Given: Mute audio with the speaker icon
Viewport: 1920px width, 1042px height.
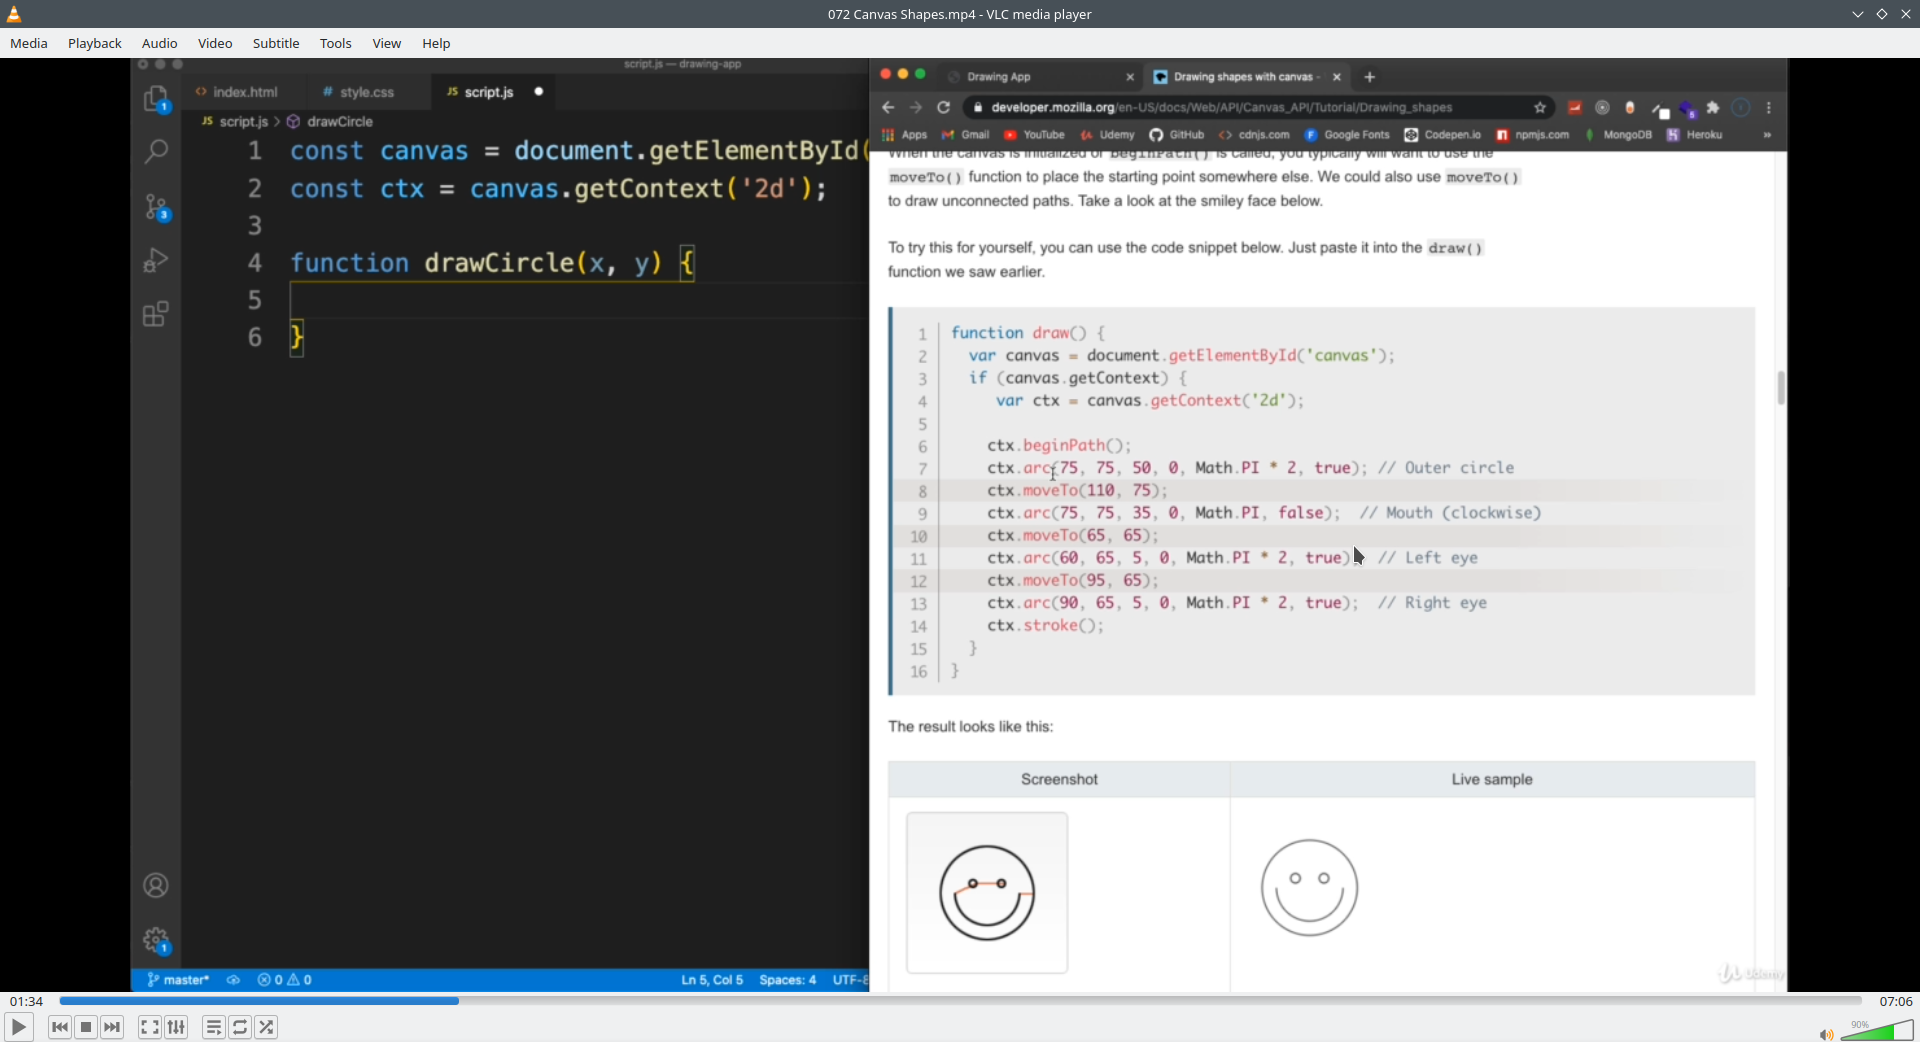Looking at the screenshot, I should (x=1826, y=1034).
